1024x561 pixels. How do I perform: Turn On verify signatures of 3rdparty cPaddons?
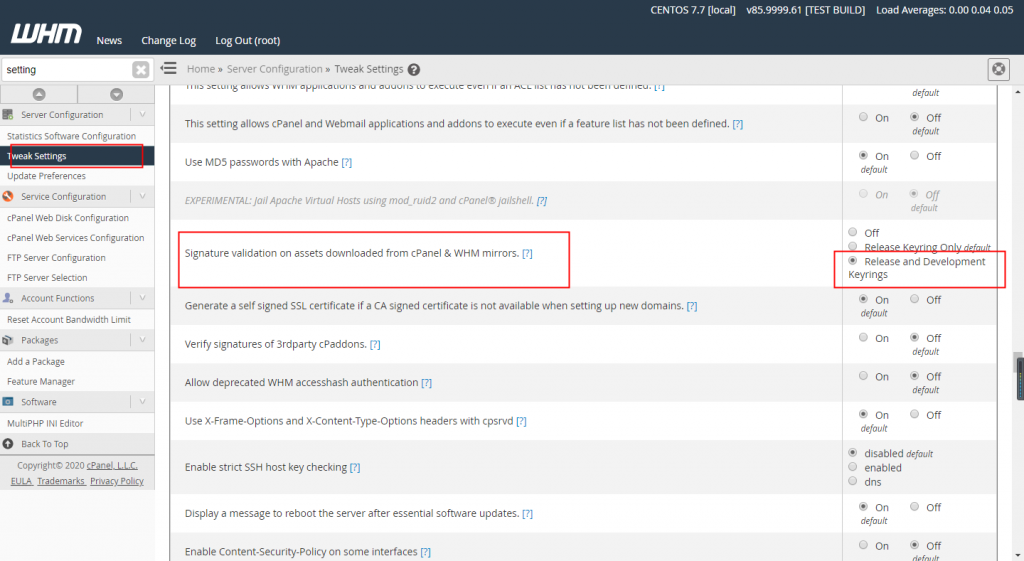(x=863, y=338)
